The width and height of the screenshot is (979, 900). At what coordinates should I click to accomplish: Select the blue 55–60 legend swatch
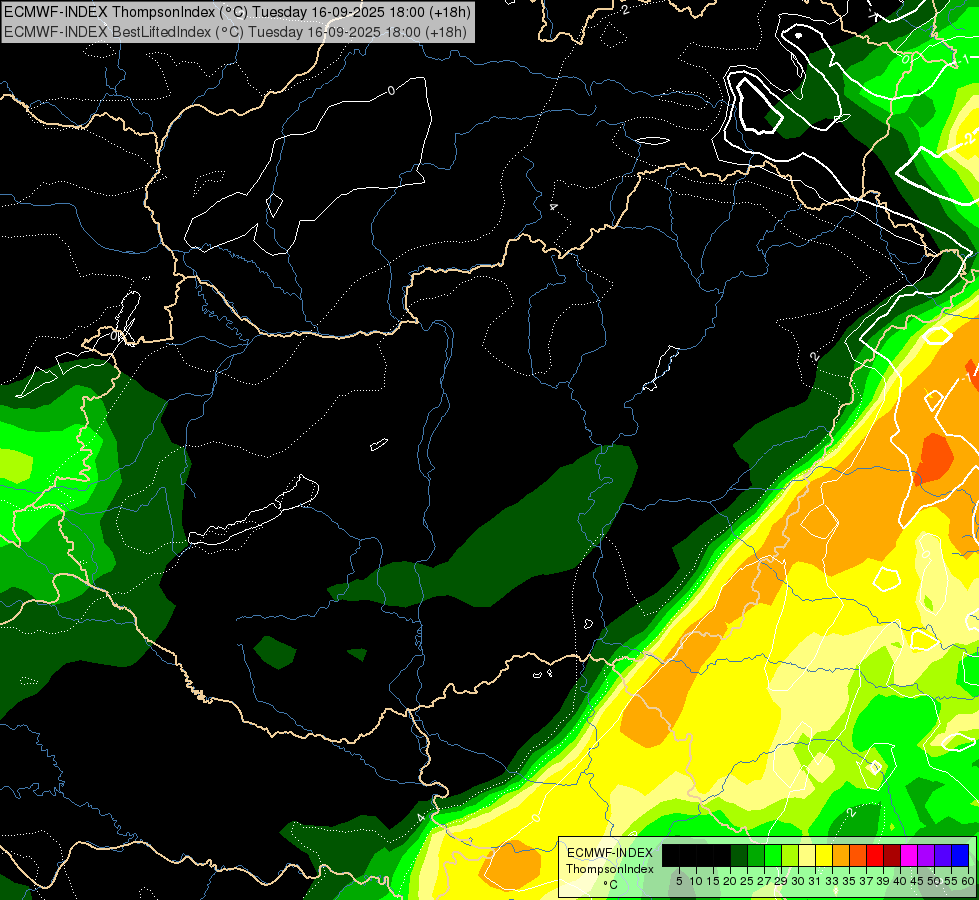pyautogui.click(x=960, y=855)
